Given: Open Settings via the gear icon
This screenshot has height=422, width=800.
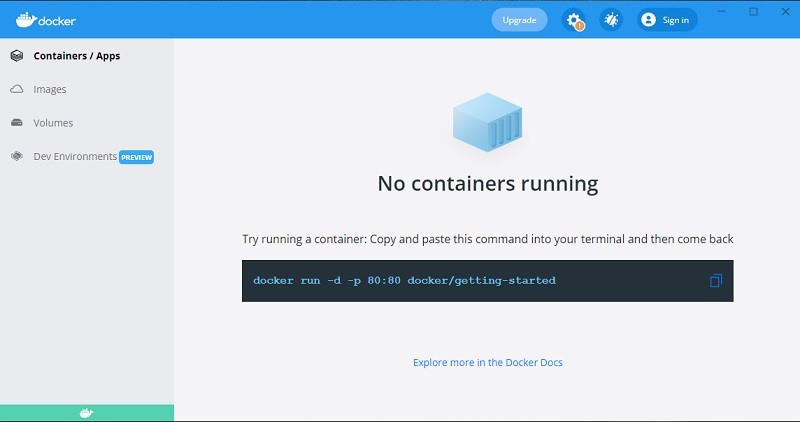Looking at the screenshot, I should pos(573,19).
